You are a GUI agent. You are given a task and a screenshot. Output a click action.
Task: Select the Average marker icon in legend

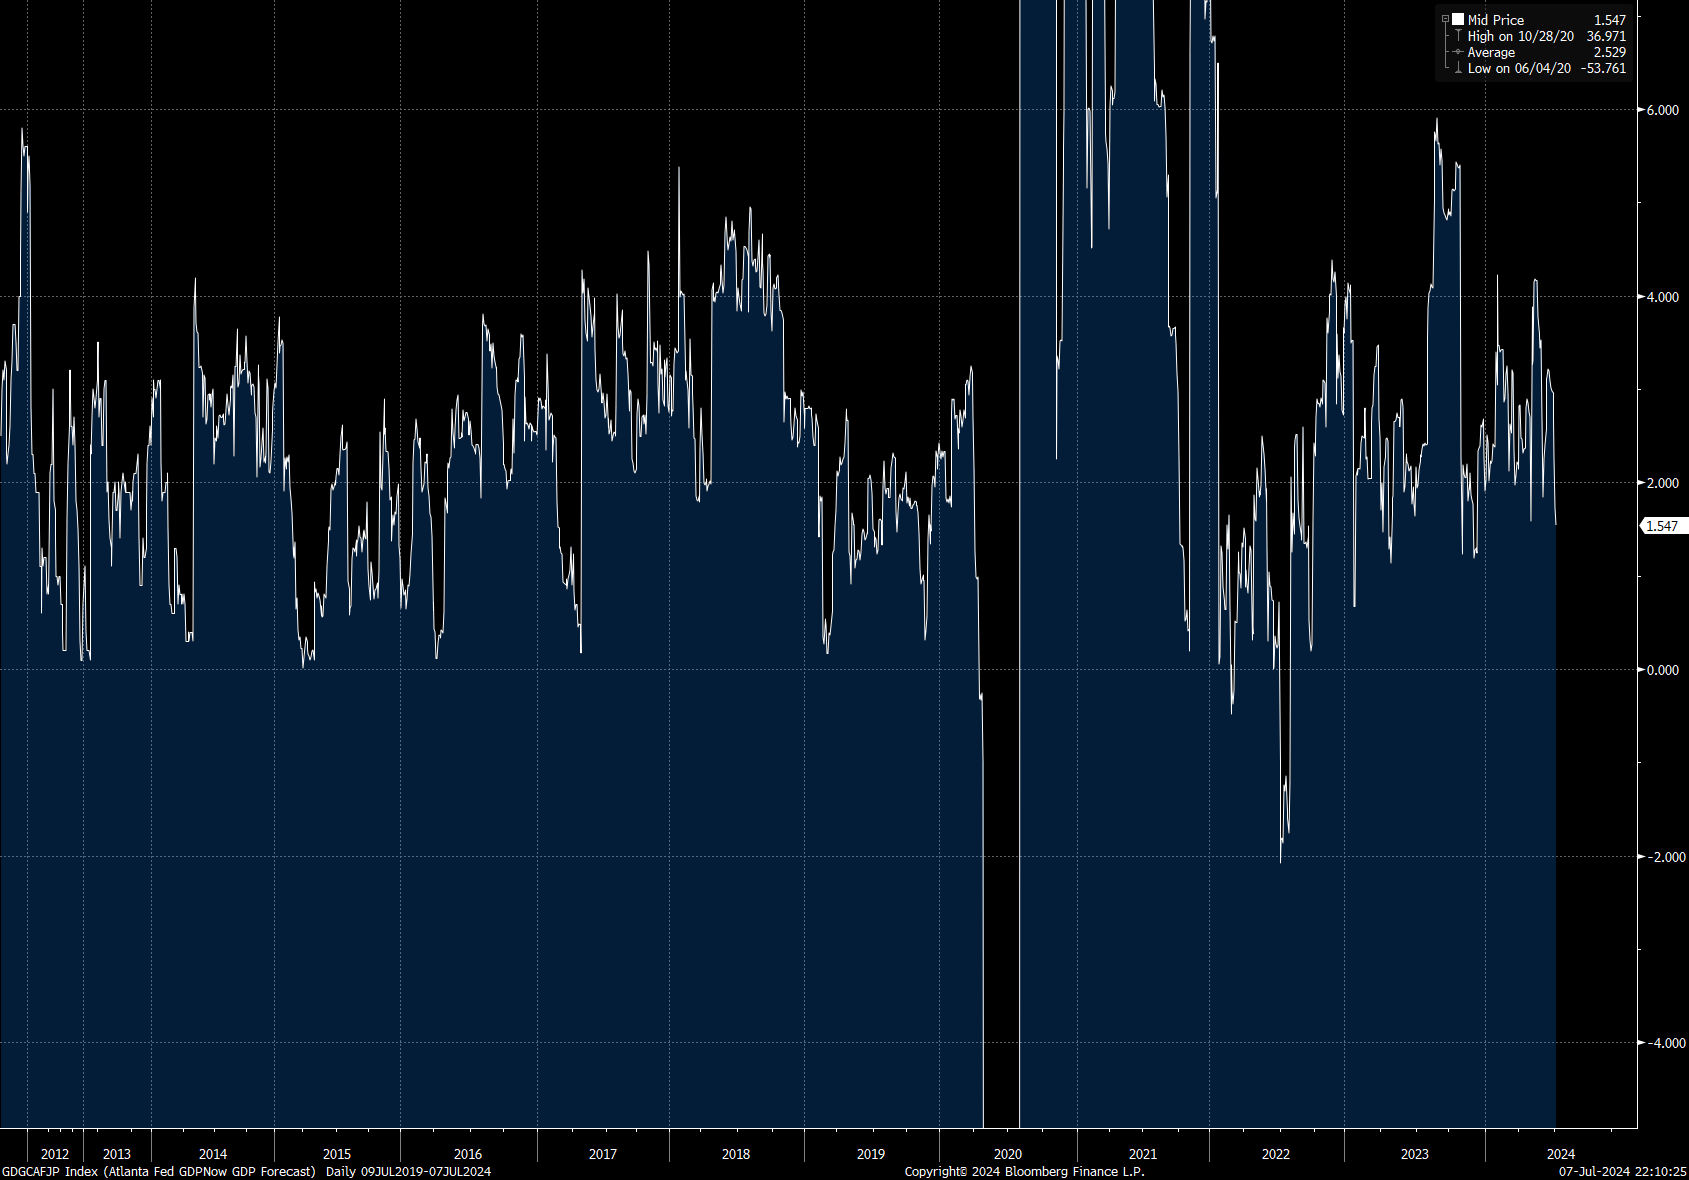click(1458, 52)
